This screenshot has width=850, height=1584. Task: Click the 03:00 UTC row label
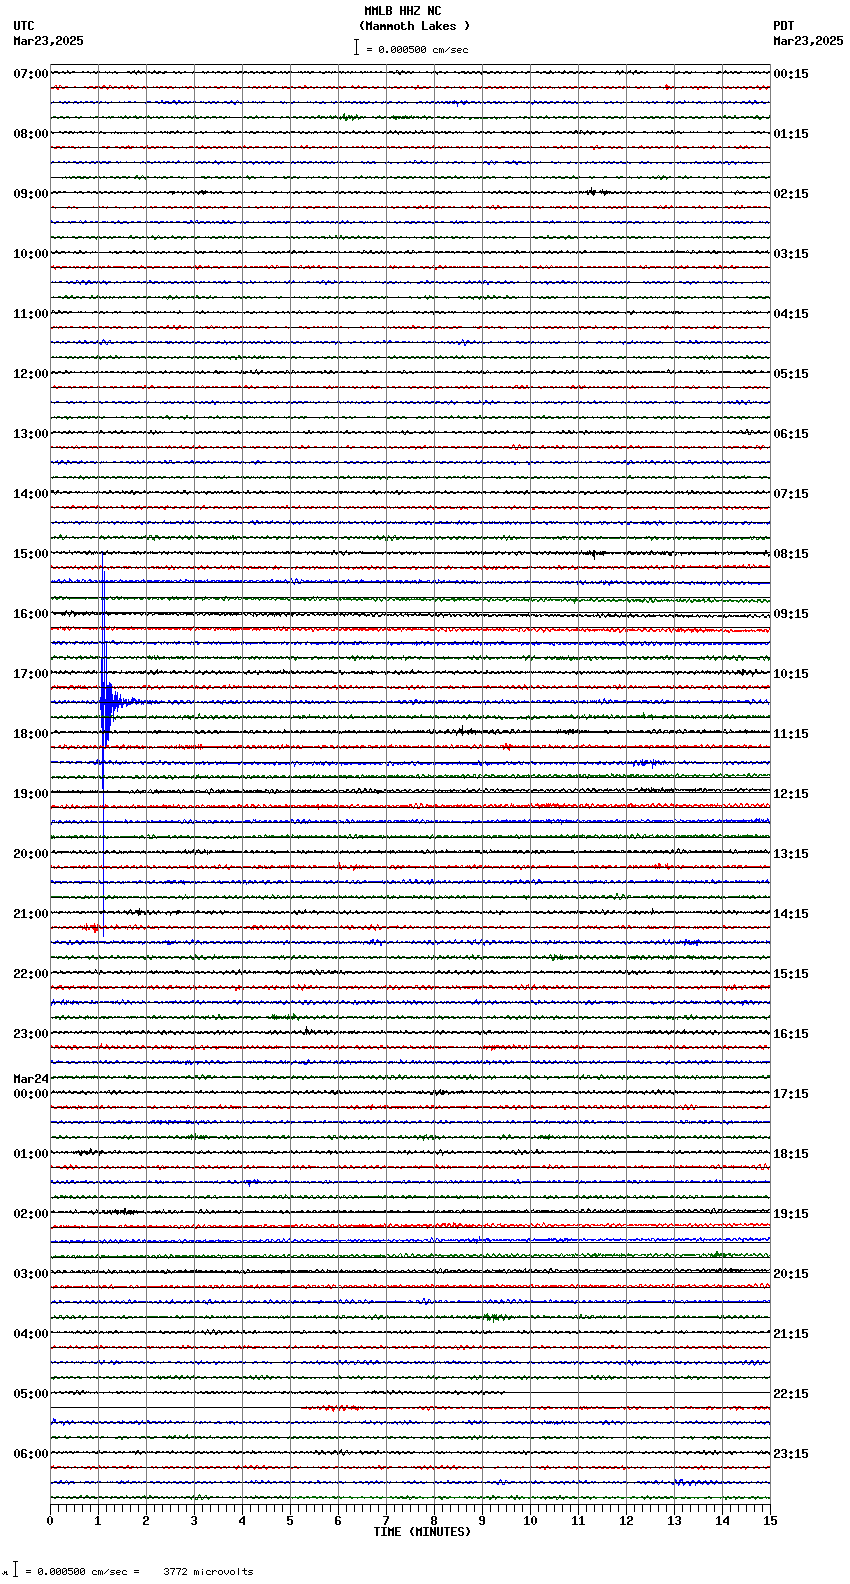click(31, 1274)
